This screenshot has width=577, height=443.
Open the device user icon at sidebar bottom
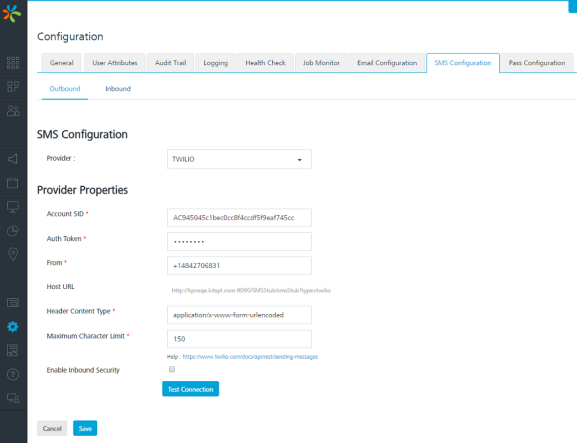[13, 398]
